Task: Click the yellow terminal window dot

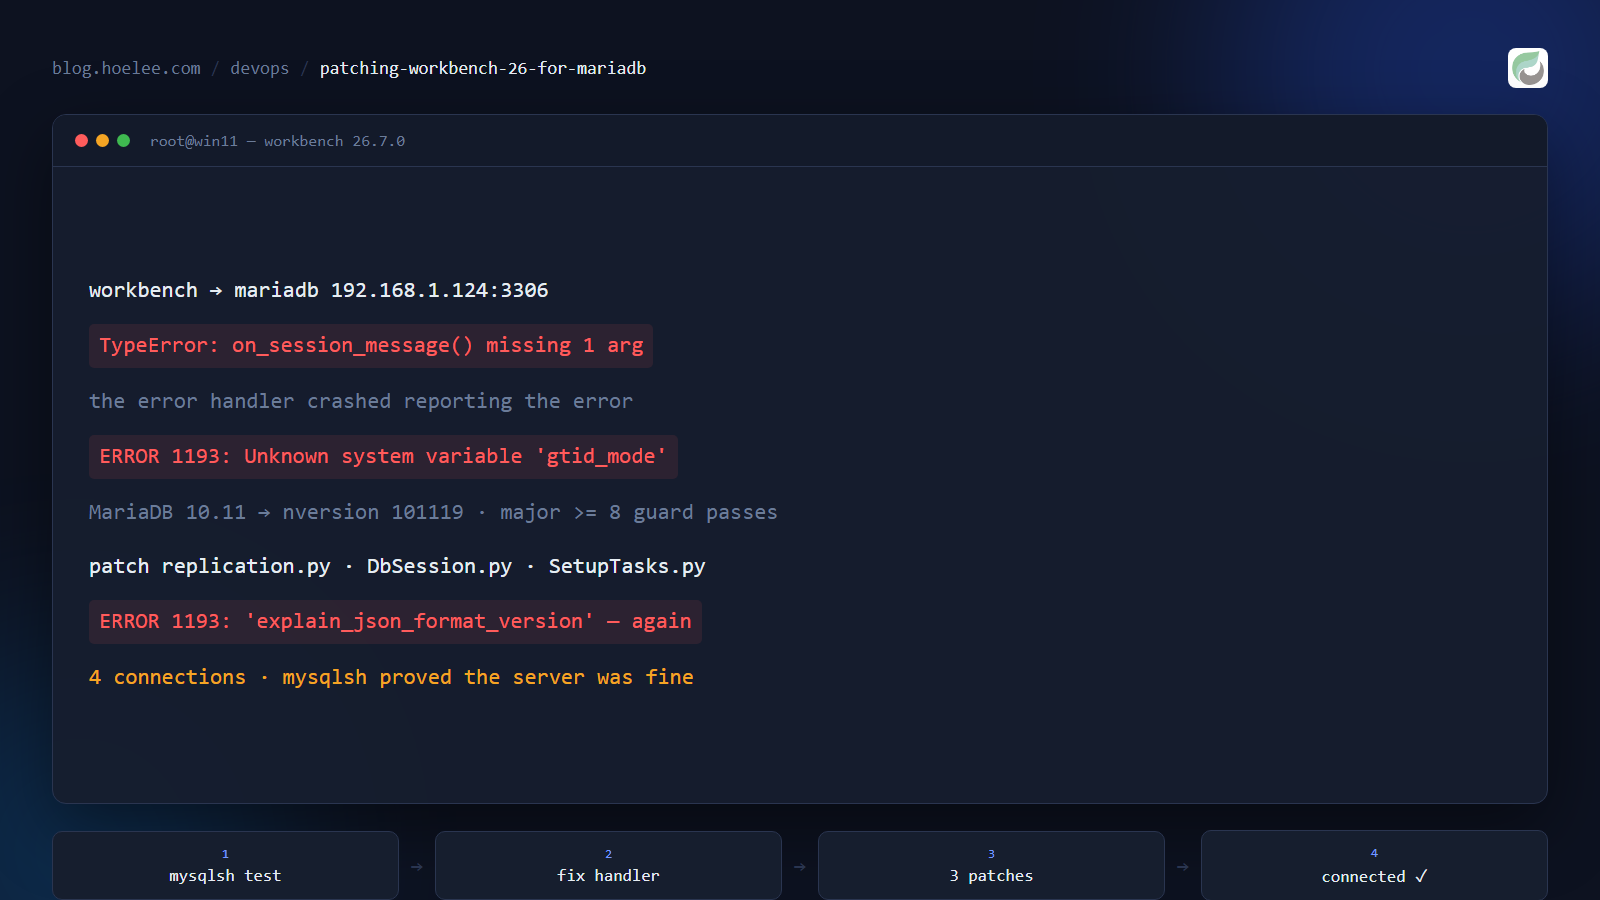Action: tap(102, 141)
